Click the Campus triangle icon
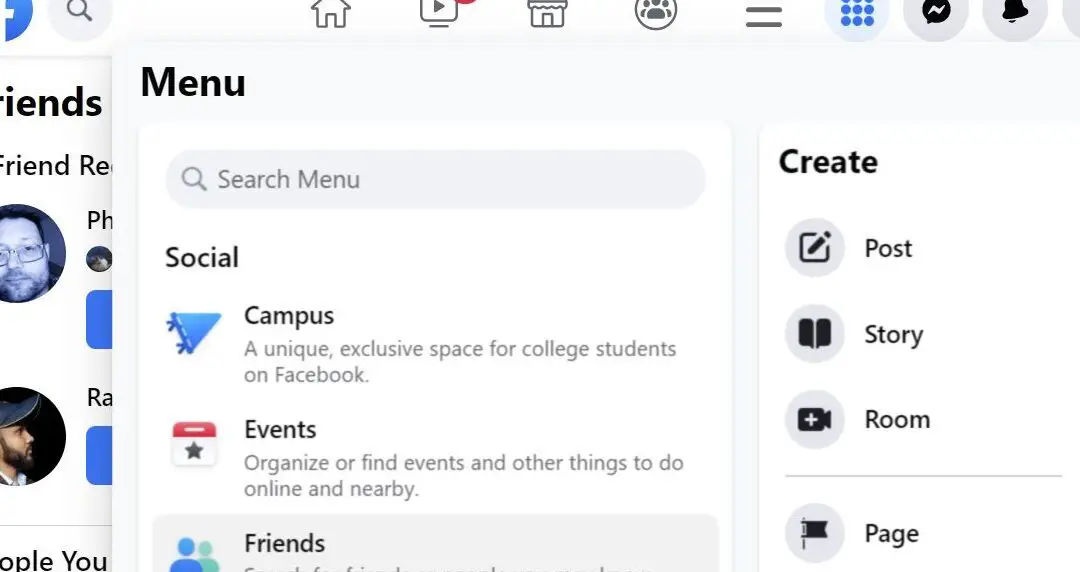 (x=194, y=332)
